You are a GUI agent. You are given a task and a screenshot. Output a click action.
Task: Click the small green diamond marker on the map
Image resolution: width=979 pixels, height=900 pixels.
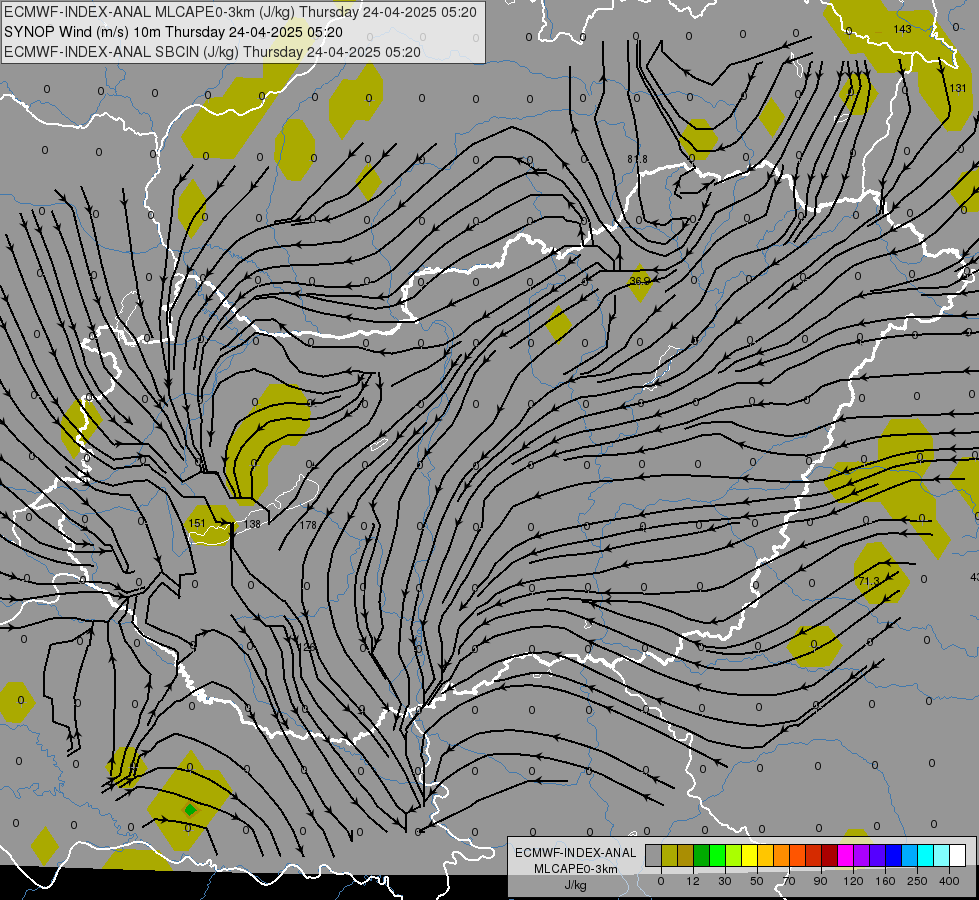[190, 810]
